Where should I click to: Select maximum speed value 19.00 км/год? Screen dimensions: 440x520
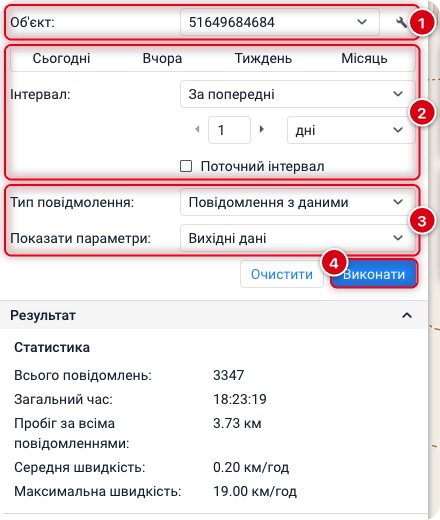[255, 491]
